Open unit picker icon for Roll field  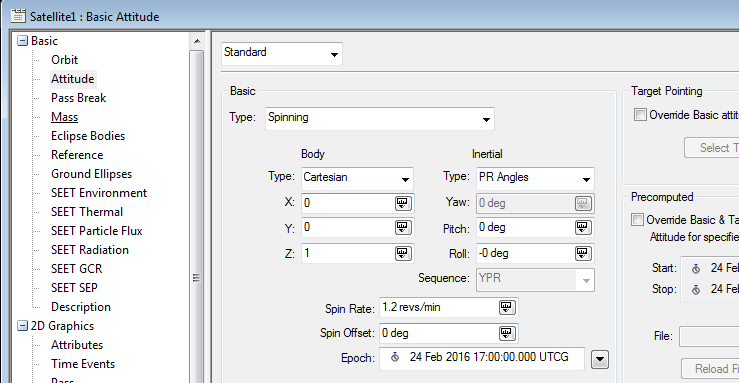(583, 253)
